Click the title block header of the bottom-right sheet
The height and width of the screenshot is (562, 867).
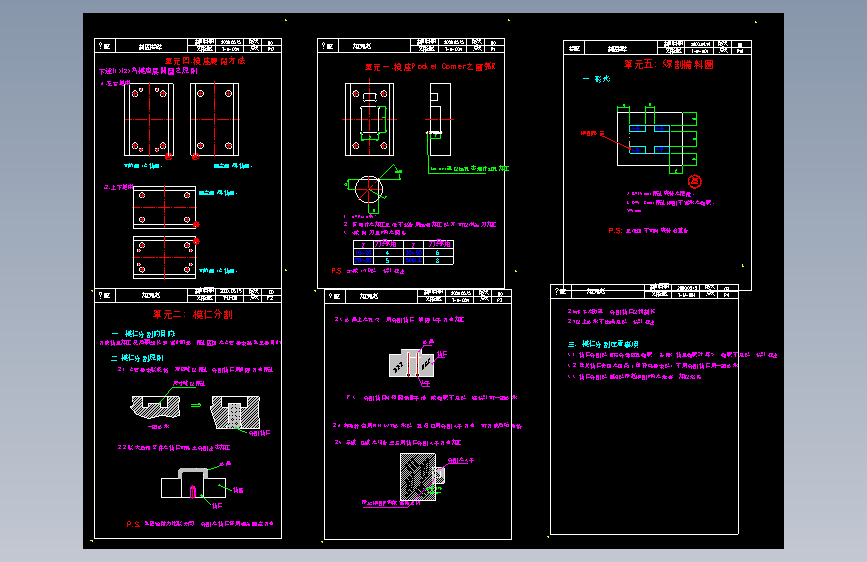pos(644,291)
